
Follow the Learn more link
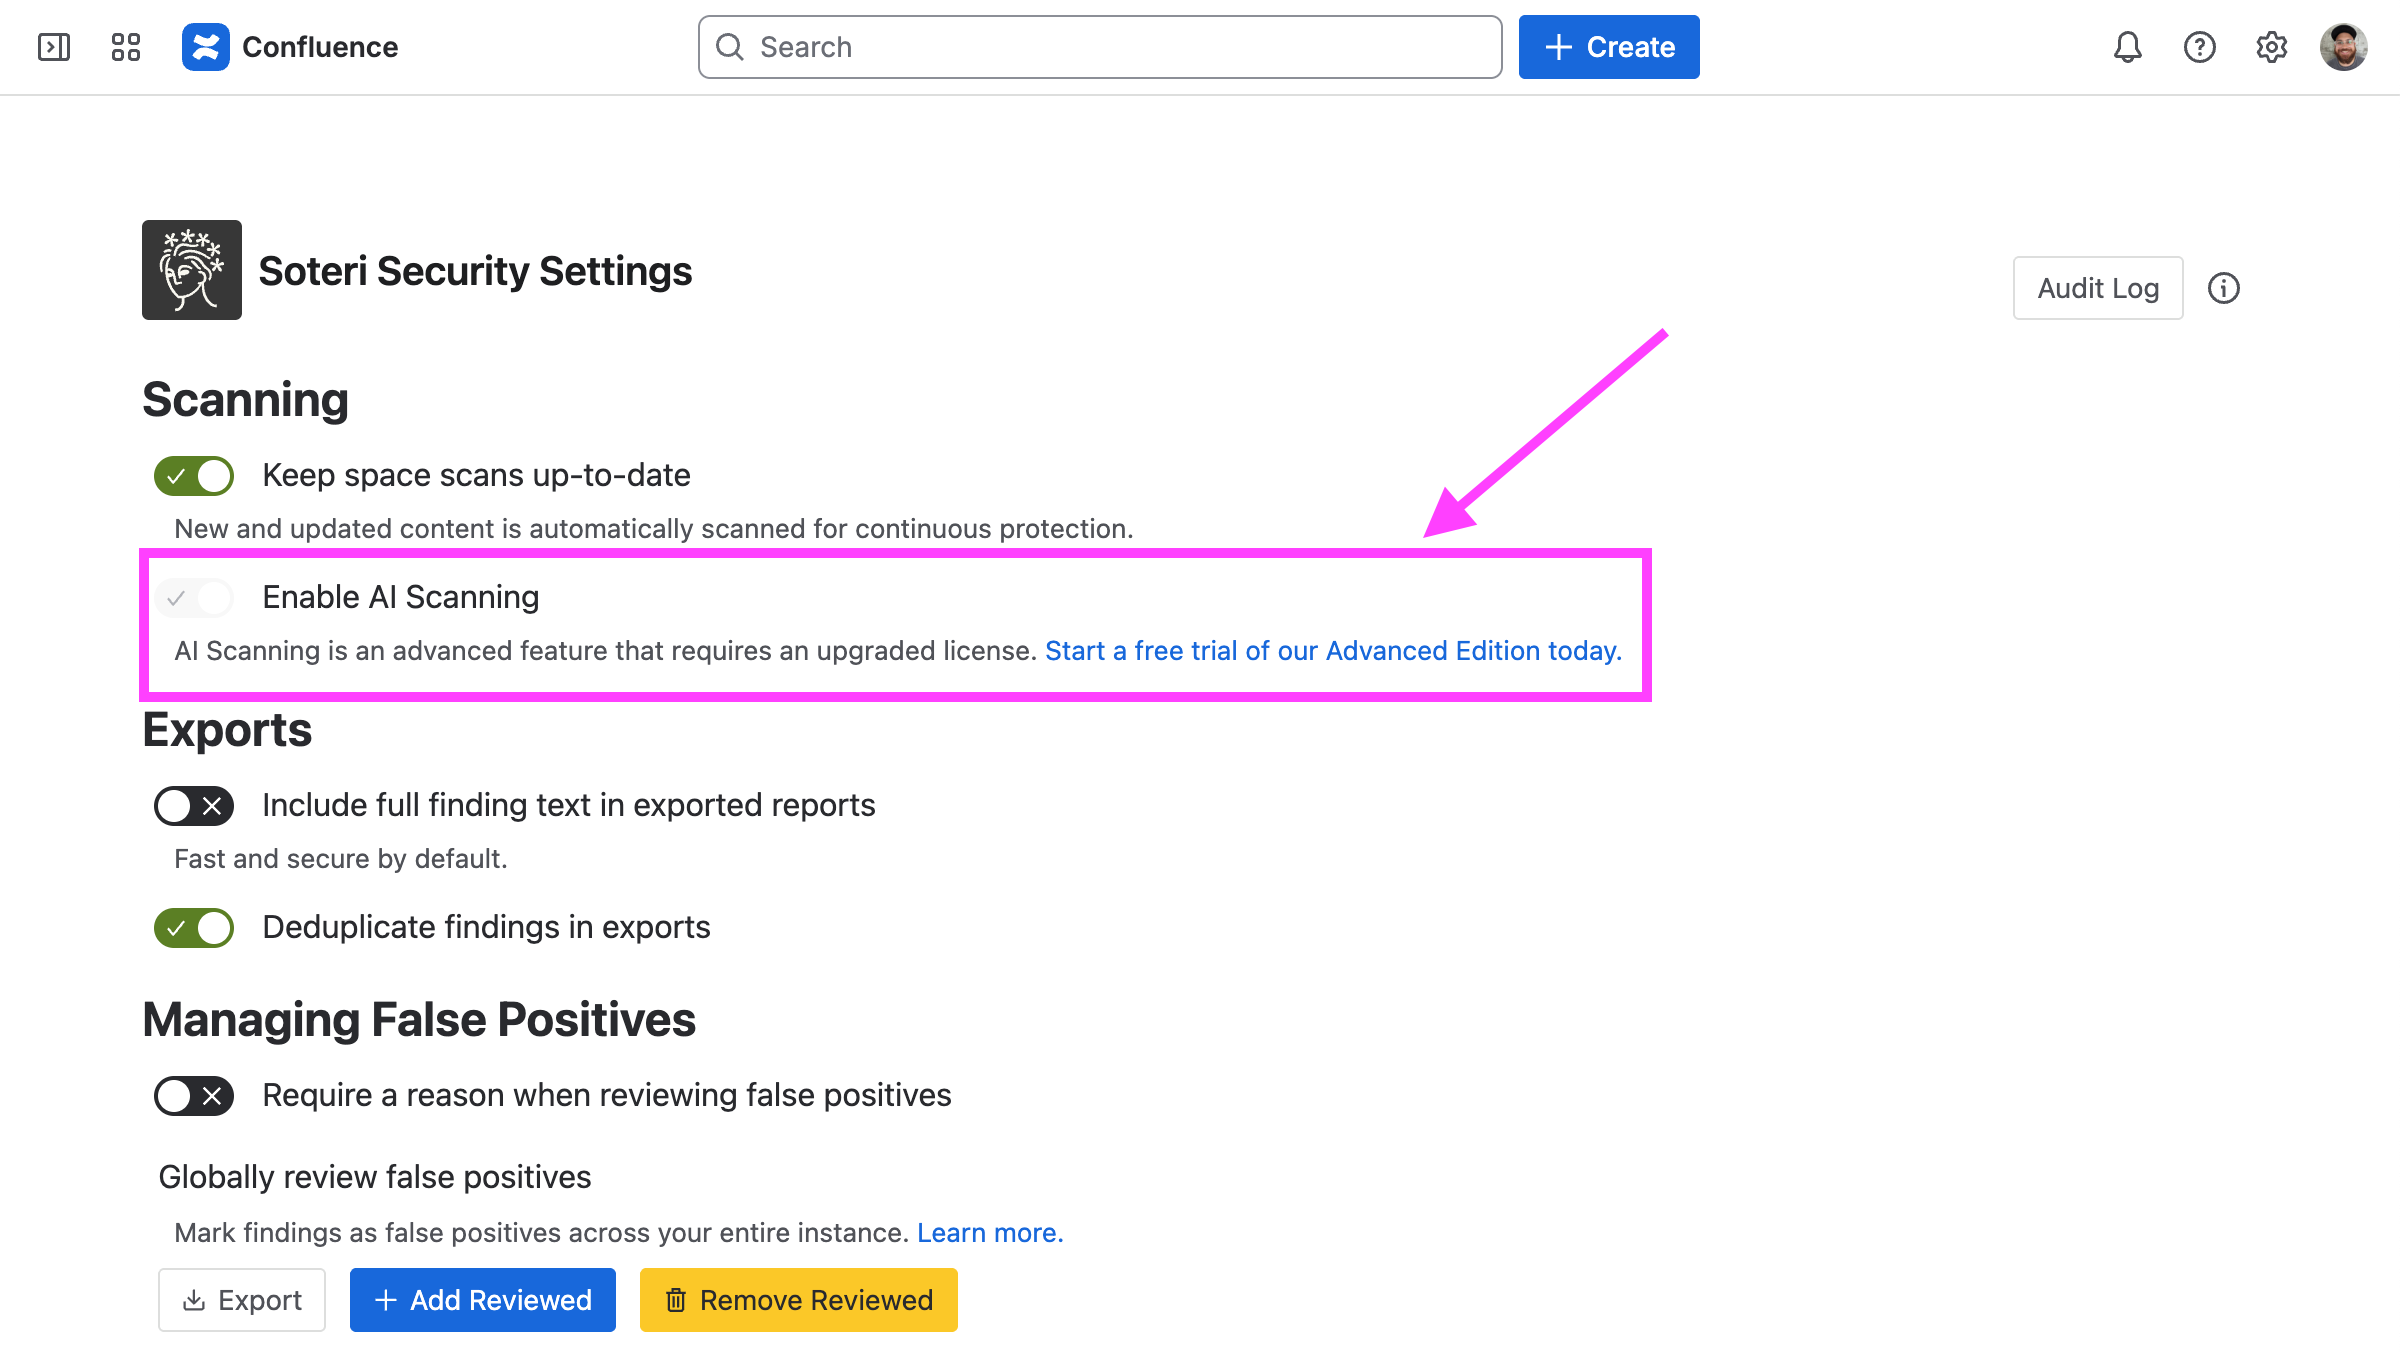point(990,1233)
